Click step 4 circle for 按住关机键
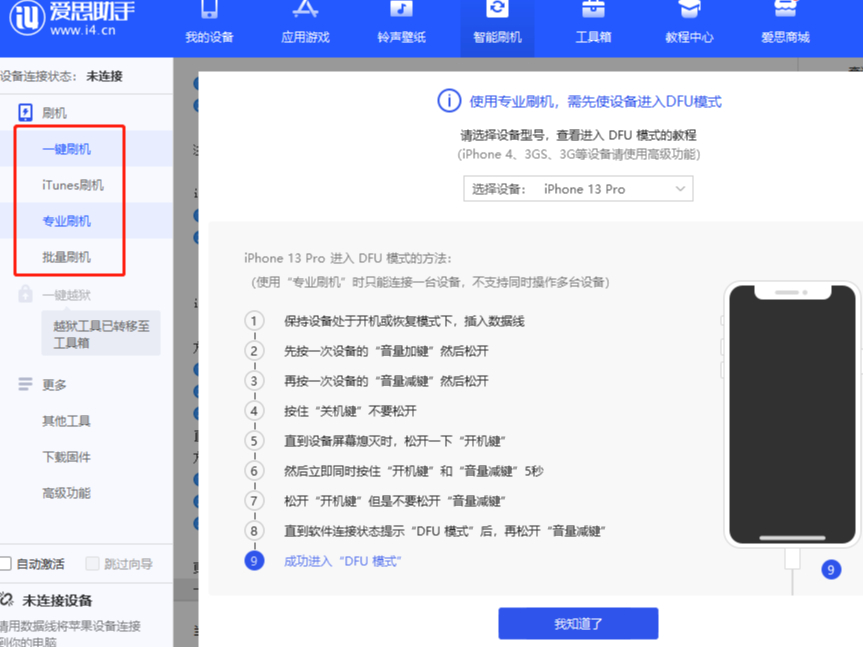Screen dimensions: 863x647 (254, 410)
